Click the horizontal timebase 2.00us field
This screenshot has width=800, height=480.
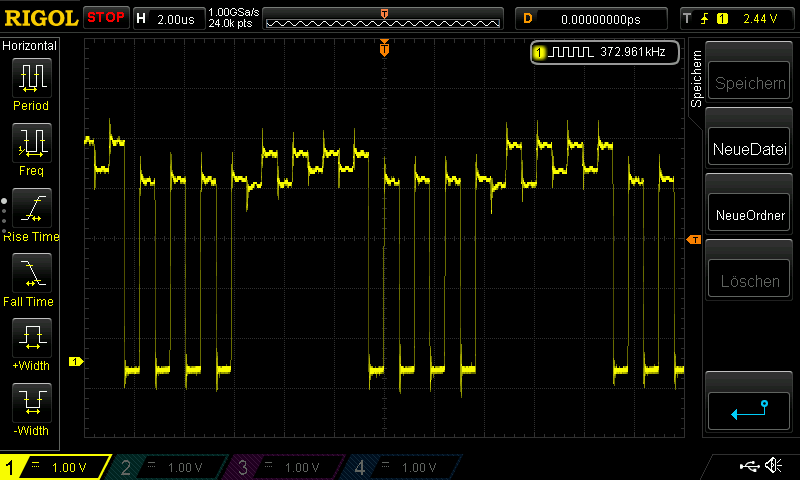point(169,19)
